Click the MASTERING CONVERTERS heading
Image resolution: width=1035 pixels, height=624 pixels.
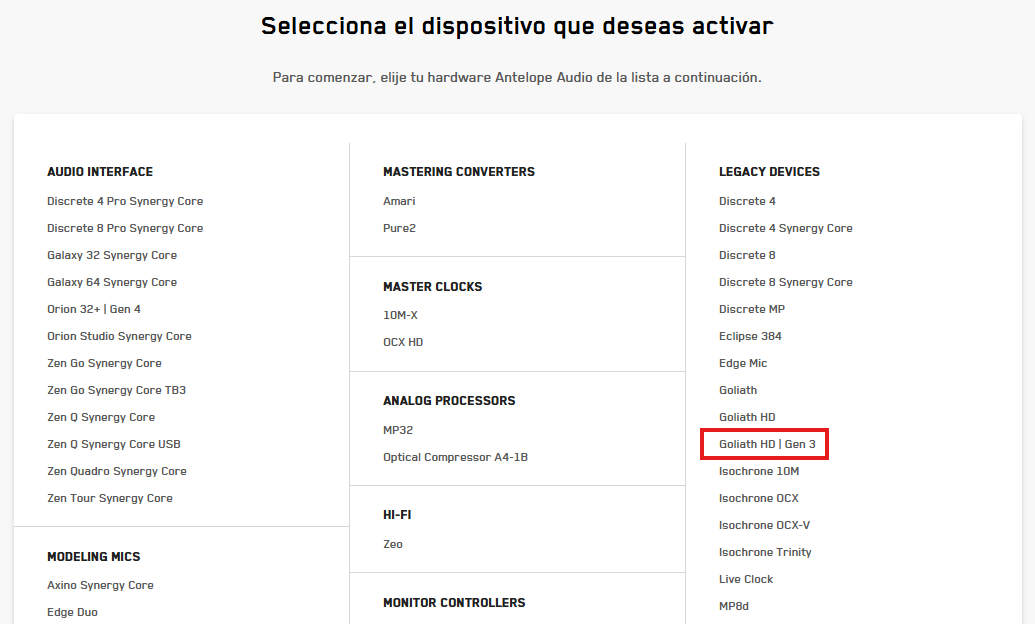coord(459,172)
